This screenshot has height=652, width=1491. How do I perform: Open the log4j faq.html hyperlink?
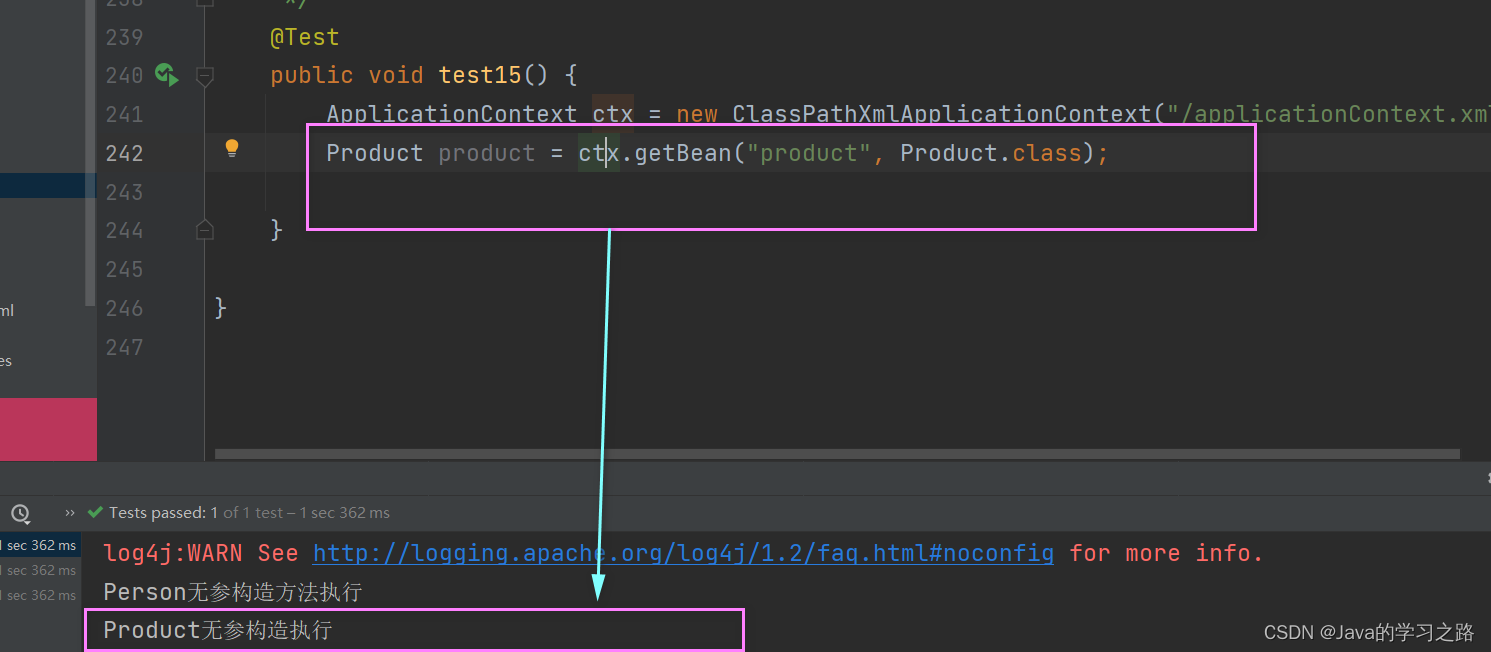(683, 553)
